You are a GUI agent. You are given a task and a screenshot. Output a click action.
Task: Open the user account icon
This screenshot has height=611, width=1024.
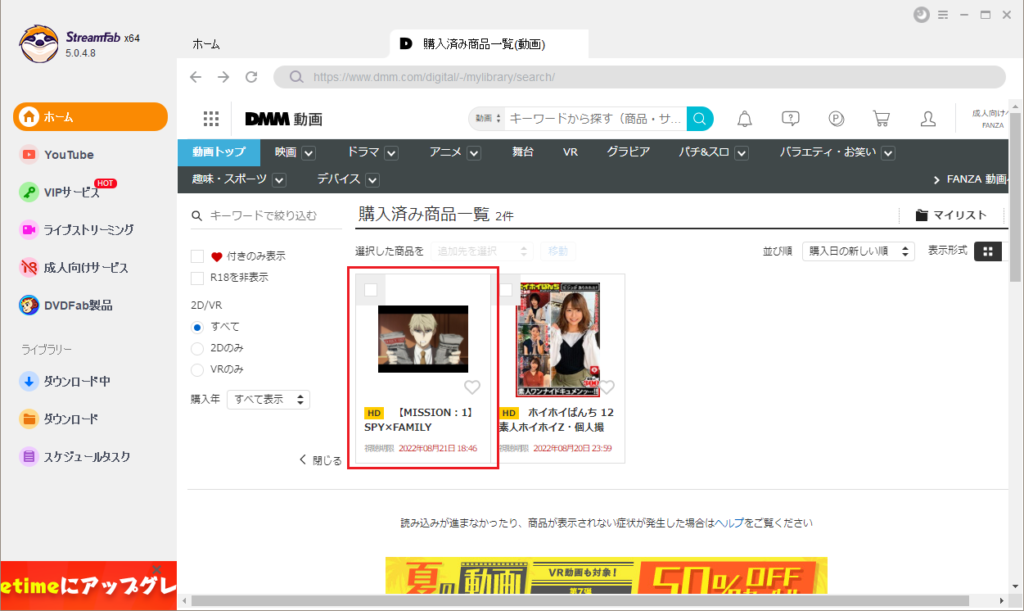(928, 118)
